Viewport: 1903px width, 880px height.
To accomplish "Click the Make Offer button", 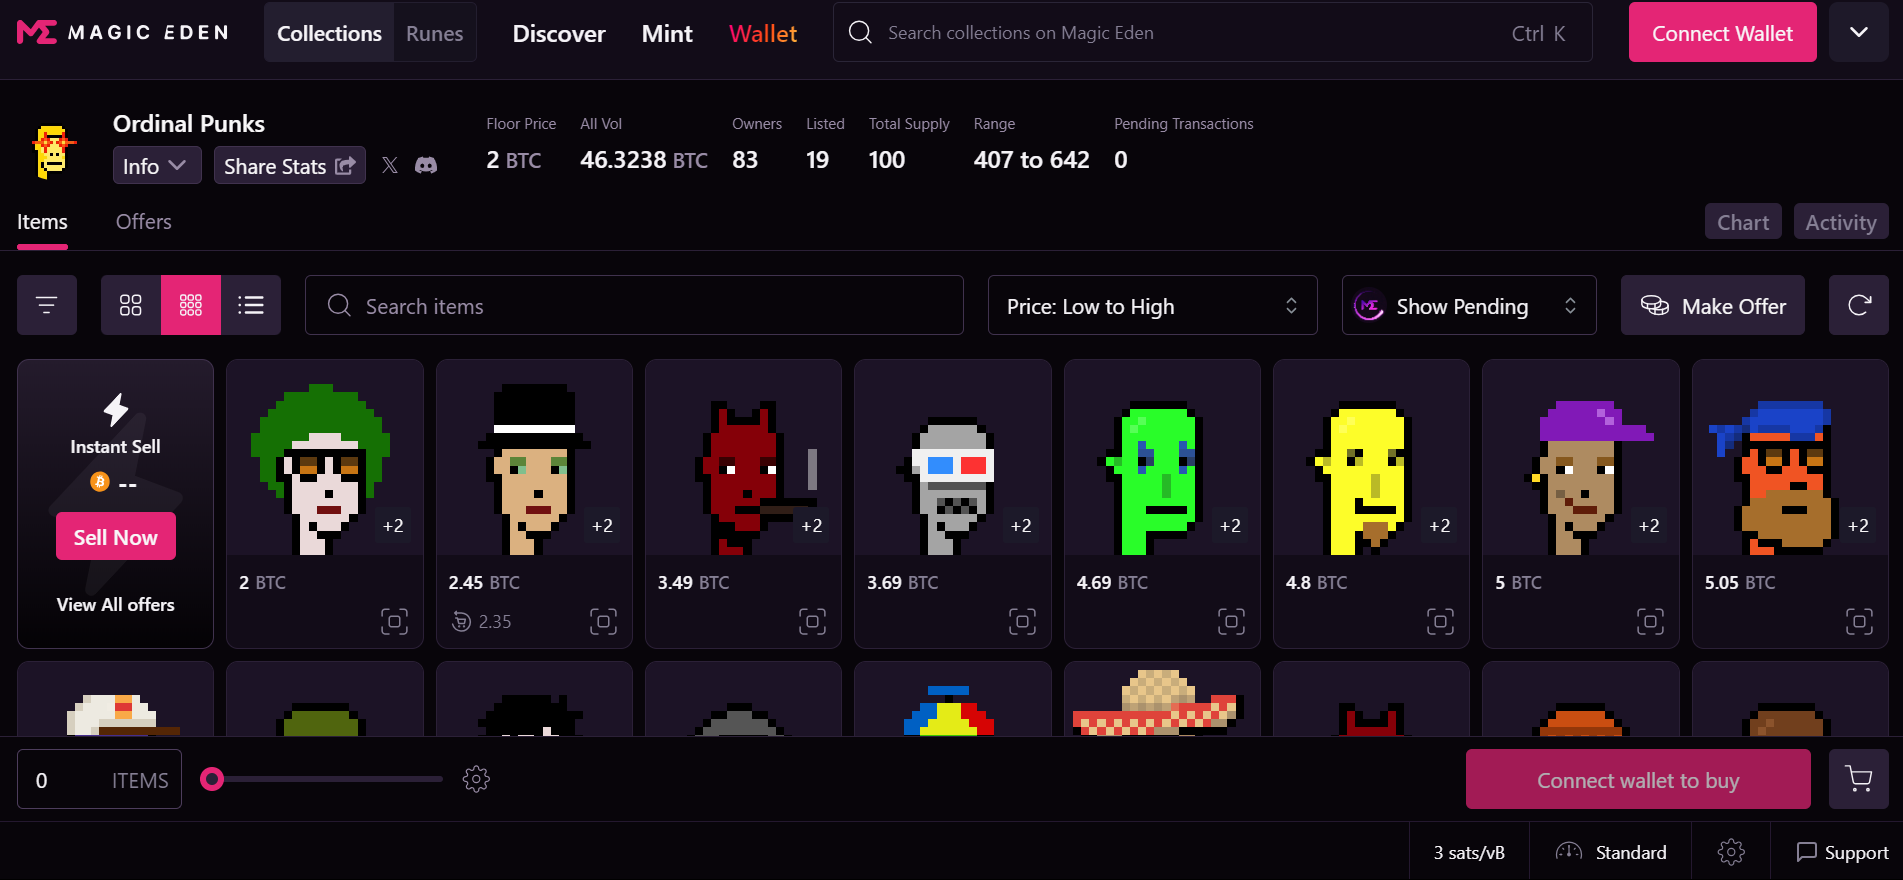I will (1713, 305).
